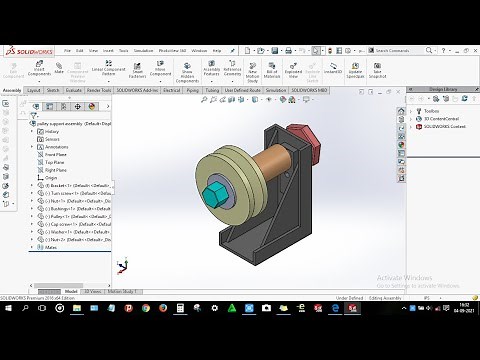This screenshot has height=360, width=480.
Task: Switch to the SOLIDWORKS Add-Ins tab
Action: pos(137,90)
